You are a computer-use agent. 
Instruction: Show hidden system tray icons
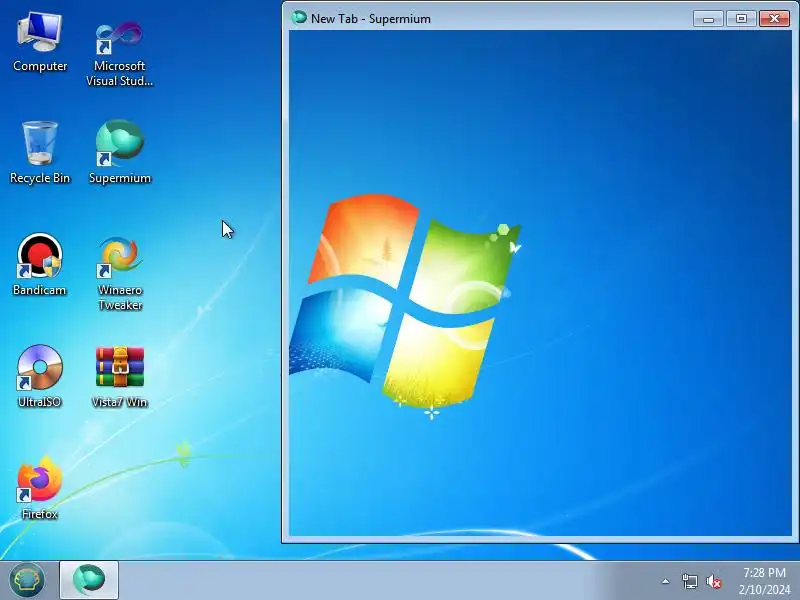tap(665, 581)
